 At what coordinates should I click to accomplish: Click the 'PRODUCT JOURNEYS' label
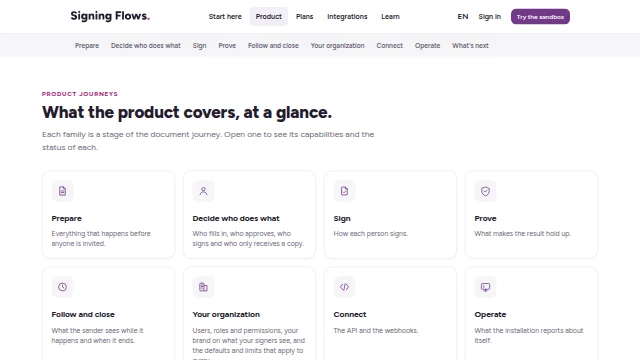(80, 94)
